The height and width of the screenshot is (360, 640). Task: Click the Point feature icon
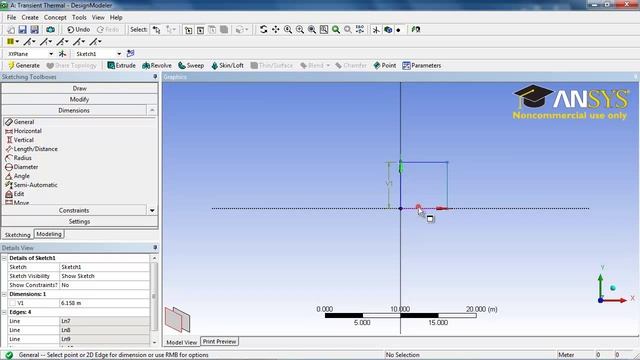point(384,65)
